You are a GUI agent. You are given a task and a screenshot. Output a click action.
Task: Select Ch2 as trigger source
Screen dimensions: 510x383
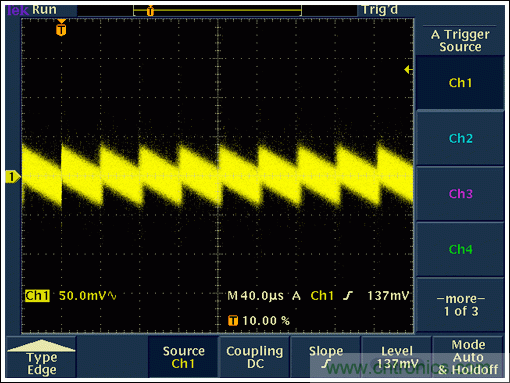pyautogui.click(x=460, y=138)
